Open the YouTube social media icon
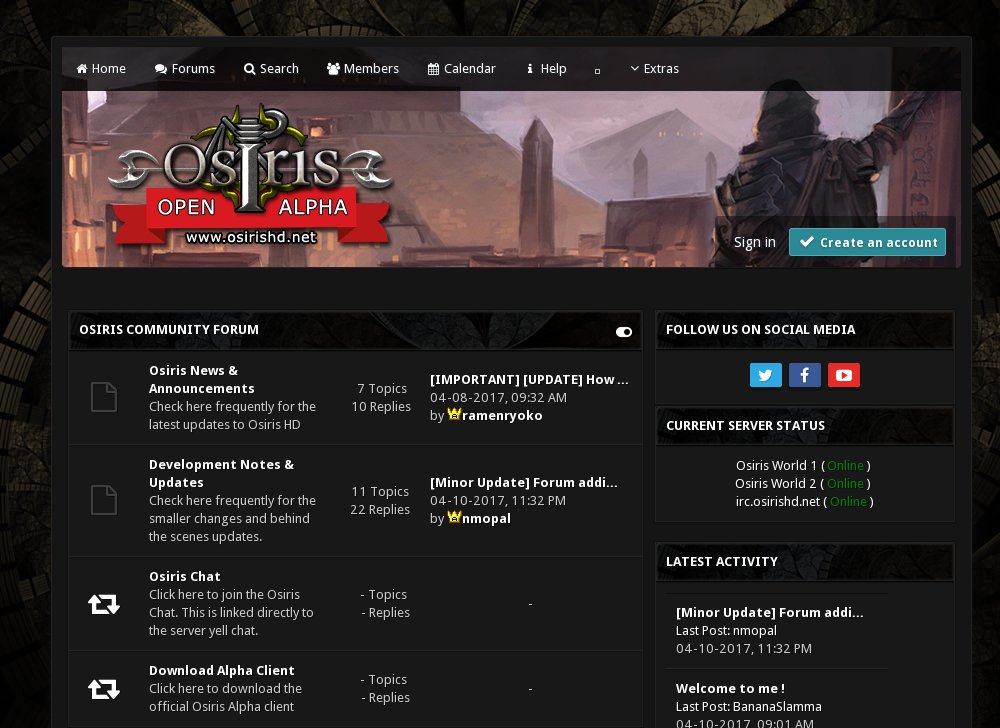Viewport: 1000px width, 728px height. click(x=843, y=375)
